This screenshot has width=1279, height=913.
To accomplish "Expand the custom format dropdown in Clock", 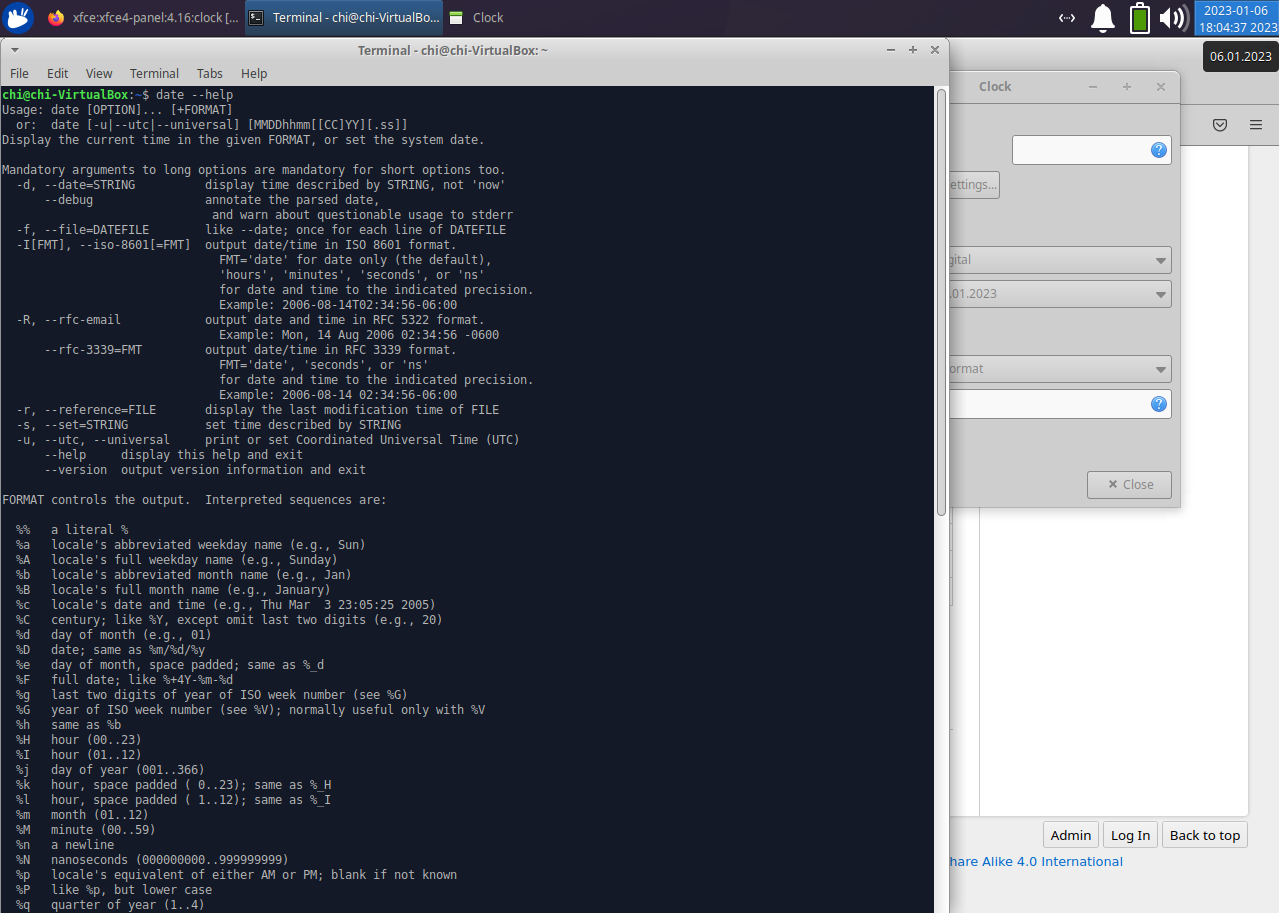I will tap(1060, 369).
